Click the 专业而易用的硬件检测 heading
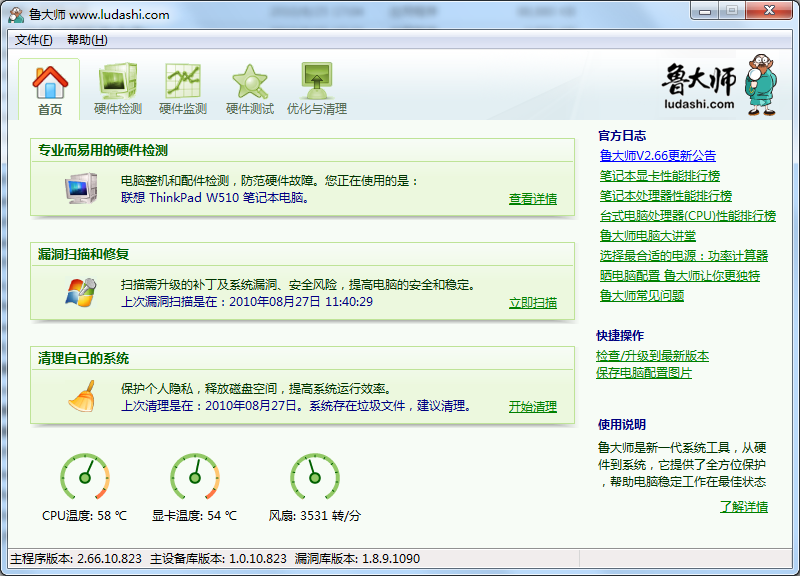The width and height of the screenshot is (800, 576). click(103, 151)
